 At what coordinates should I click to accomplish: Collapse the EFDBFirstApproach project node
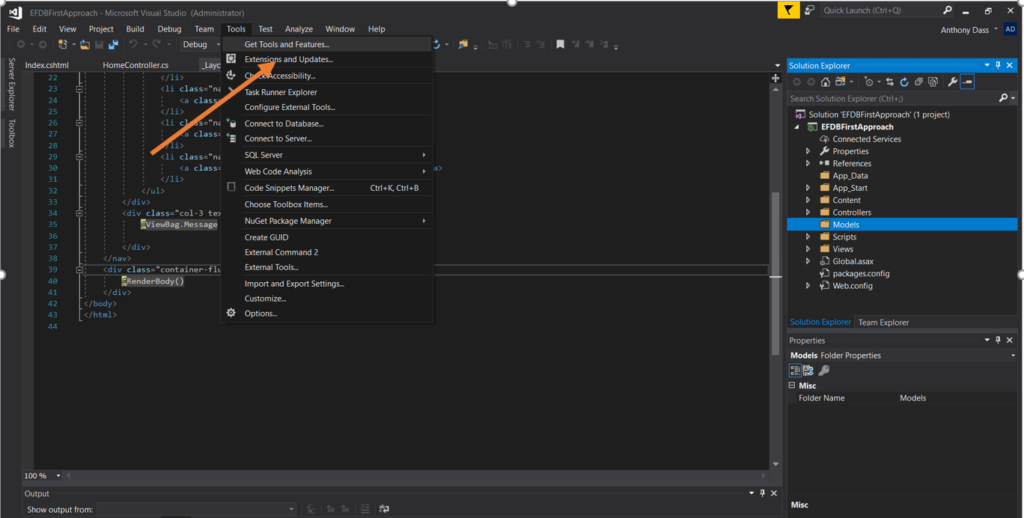(x=797, y=127)
